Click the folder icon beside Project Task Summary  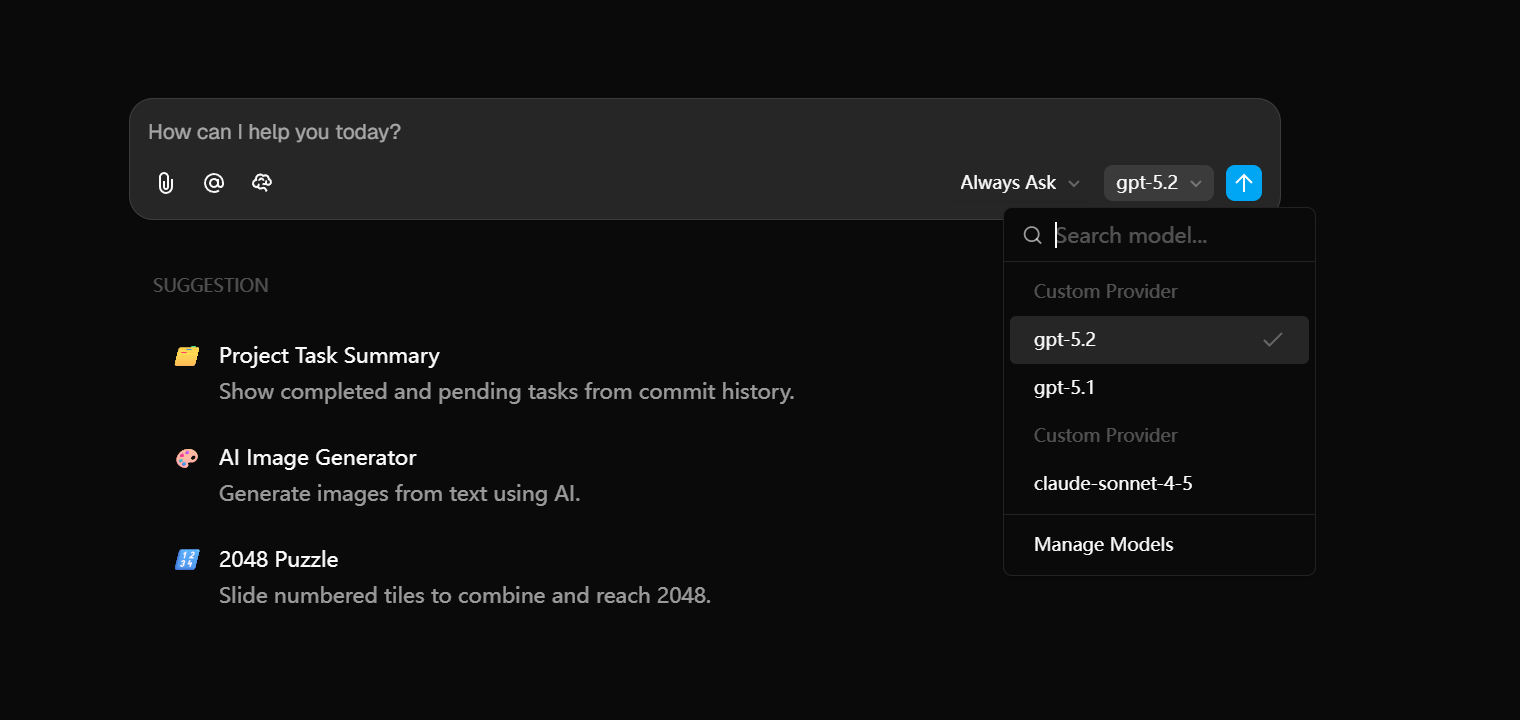(x=187, y=356)
